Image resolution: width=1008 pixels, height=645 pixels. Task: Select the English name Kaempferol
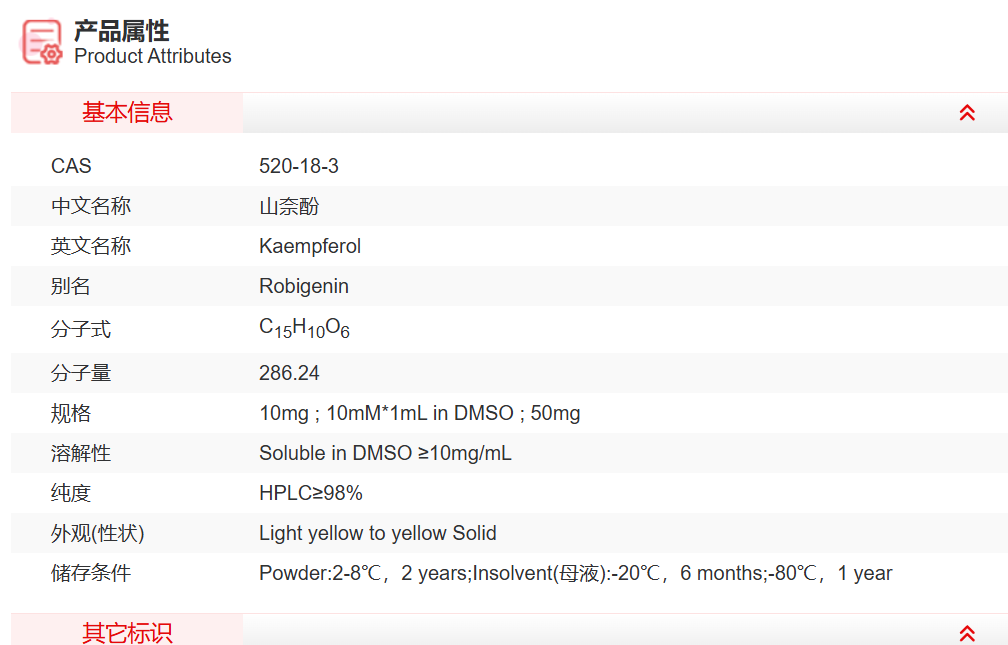click(x=311, y=246)
